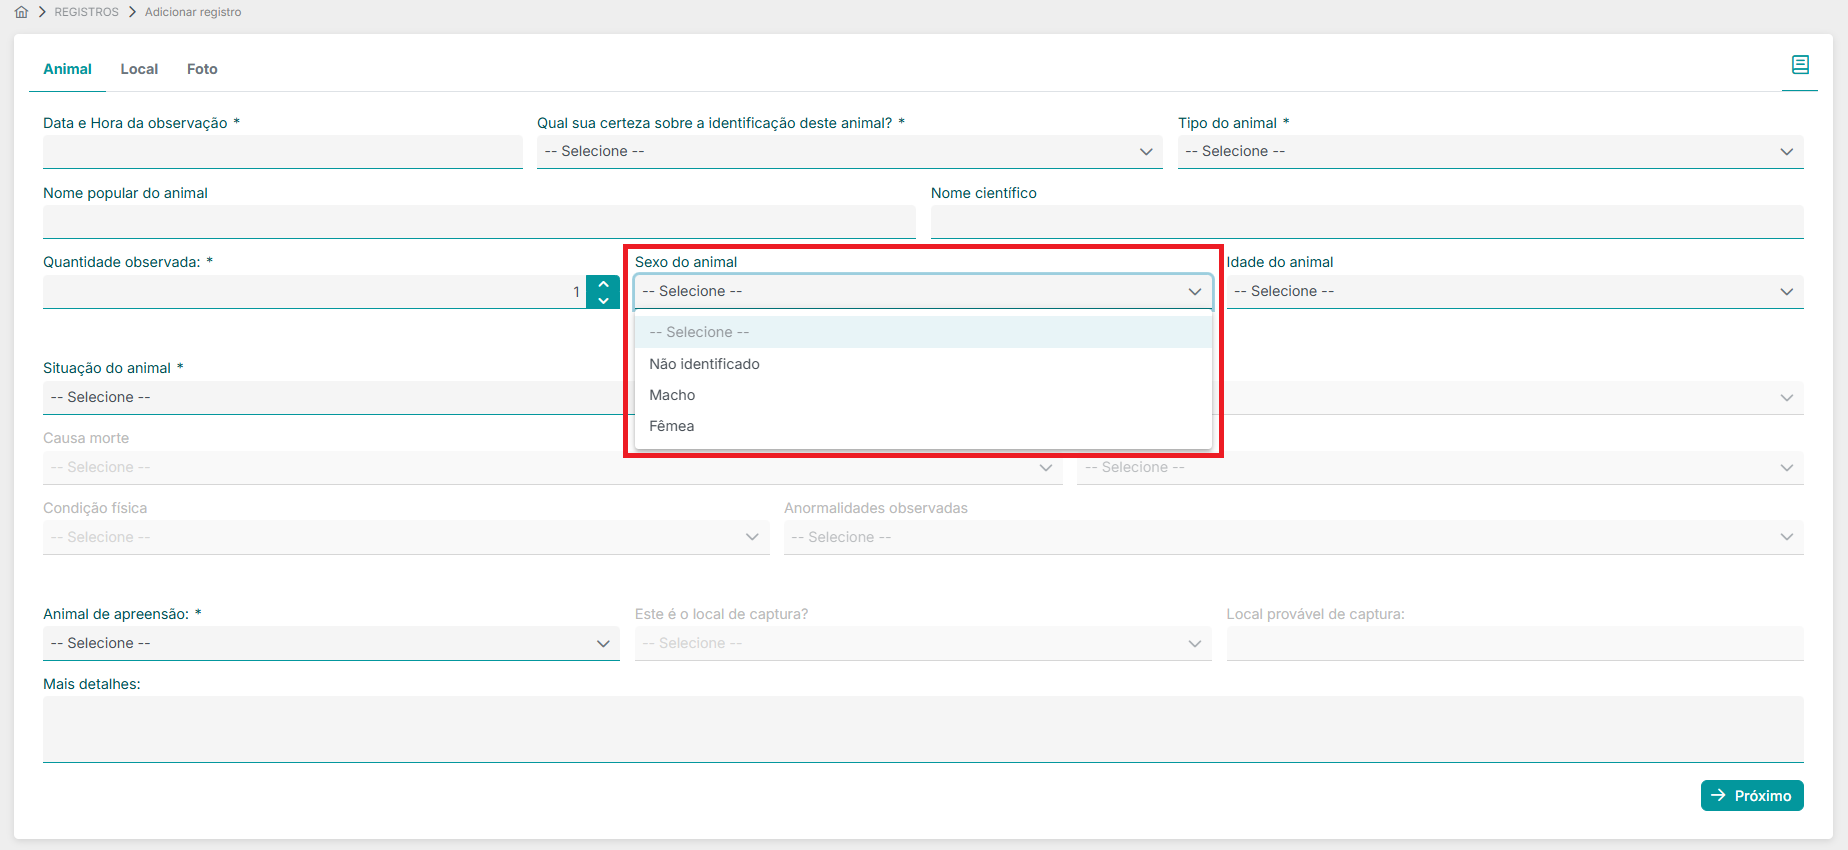Choose Fêmea from sex dropdown list
This screenshot has height=850, width=1848.
pos(671,426)
